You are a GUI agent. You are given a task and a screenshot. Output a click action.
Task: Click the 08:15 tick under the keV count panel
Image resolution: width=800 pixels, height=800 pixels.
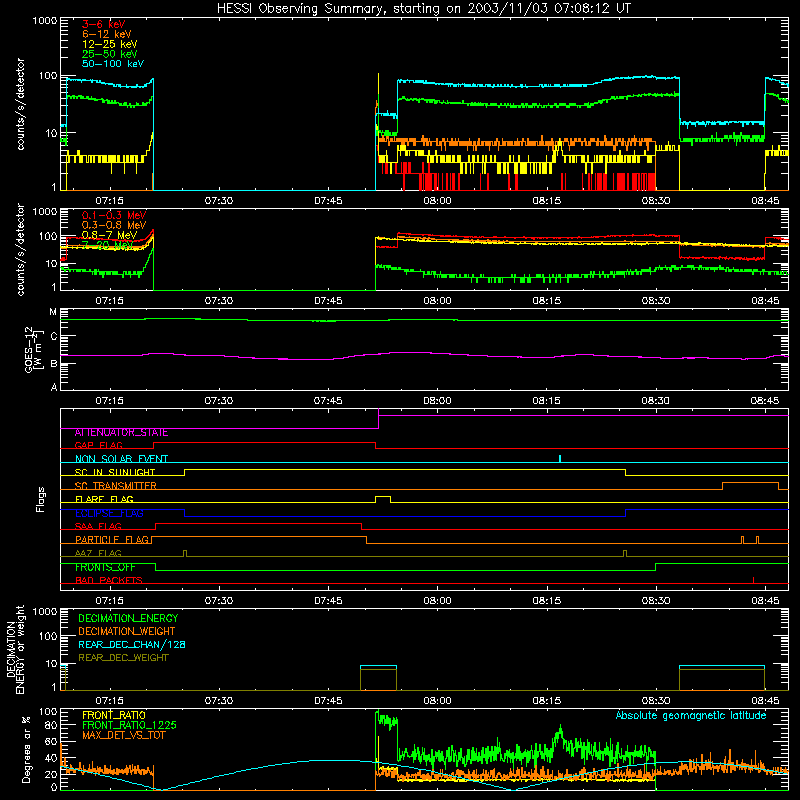546,201
